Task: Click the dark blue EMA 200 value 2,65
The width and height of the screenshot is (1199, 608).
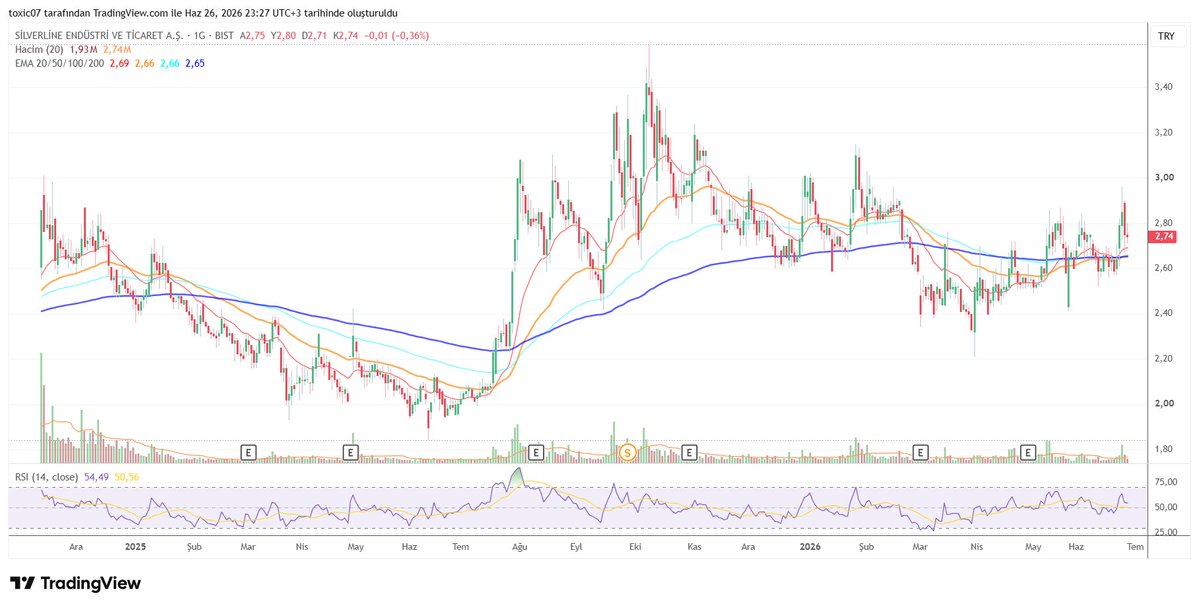Action: coord(195,63)
